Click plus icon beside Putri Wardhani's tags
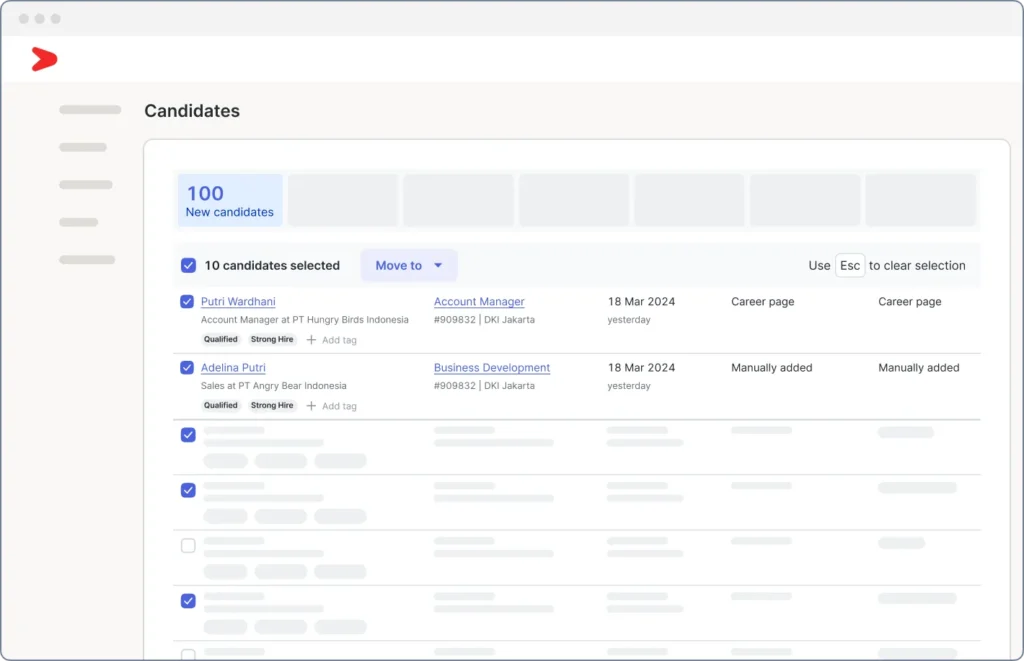The width and height of the screenshot is (1024, 661). (x=311, y=340)
